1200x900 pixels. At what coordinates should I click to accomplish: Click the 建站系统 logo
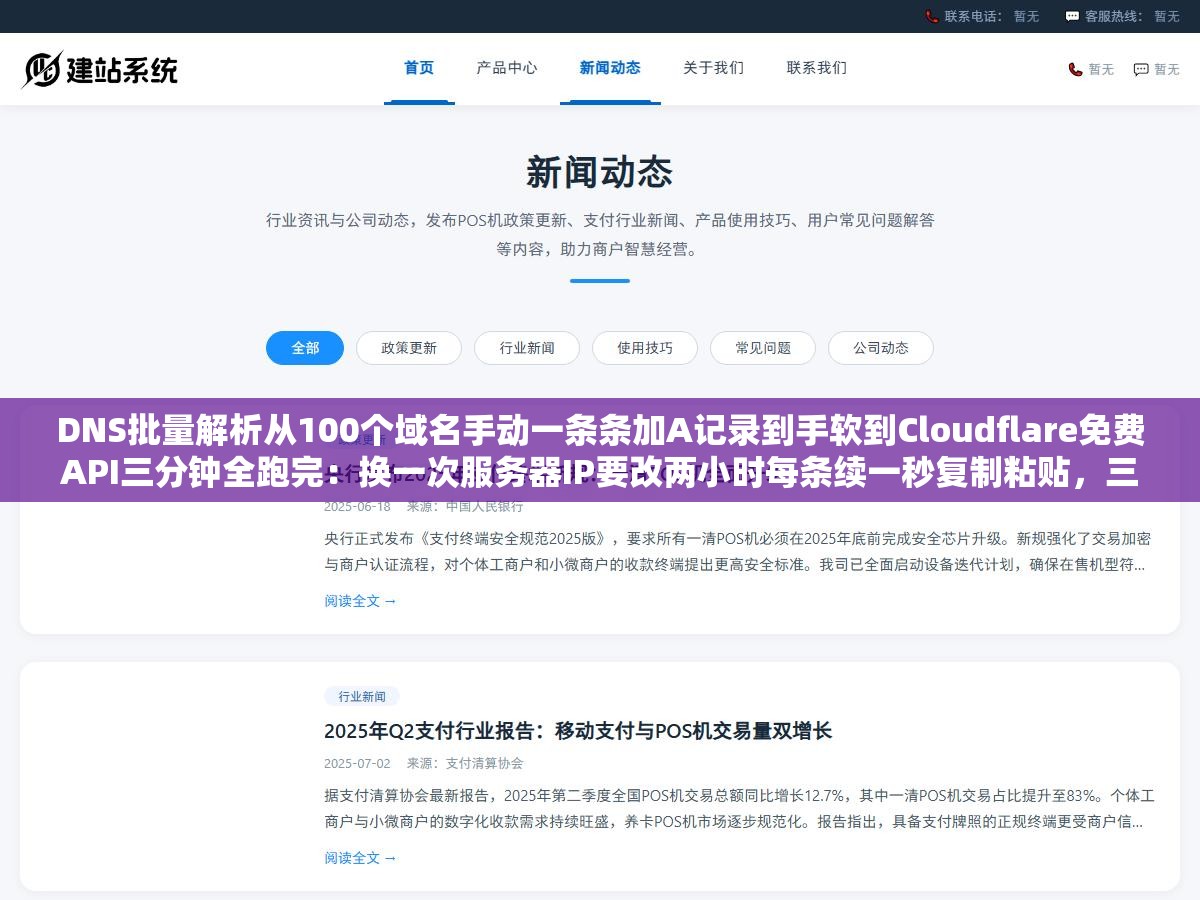(100, 69)
